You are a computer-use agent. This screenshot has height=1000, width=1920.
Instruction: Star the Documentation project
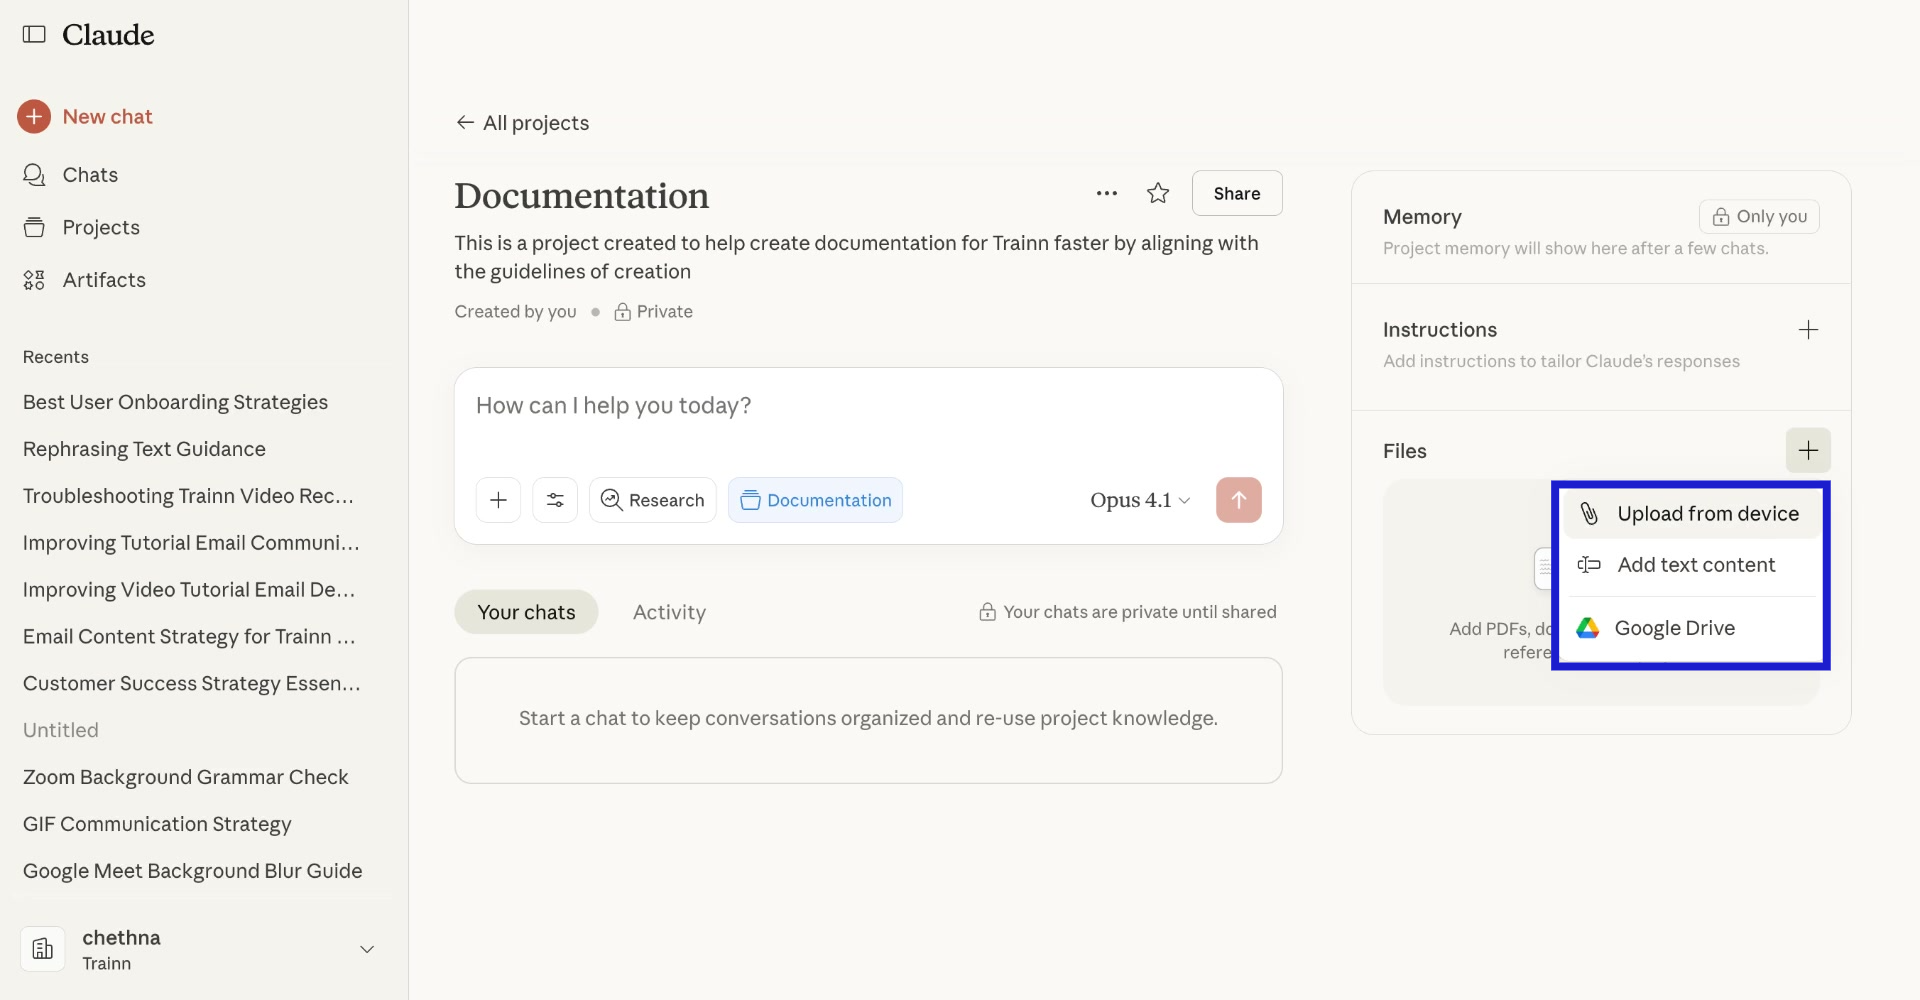[1157, 193]
